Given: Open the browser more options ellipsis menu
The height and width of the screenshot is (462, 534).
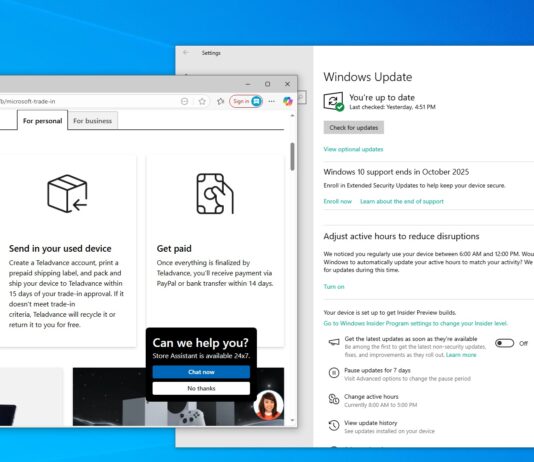Looking at the screenshot, I should tap(271, 101).
